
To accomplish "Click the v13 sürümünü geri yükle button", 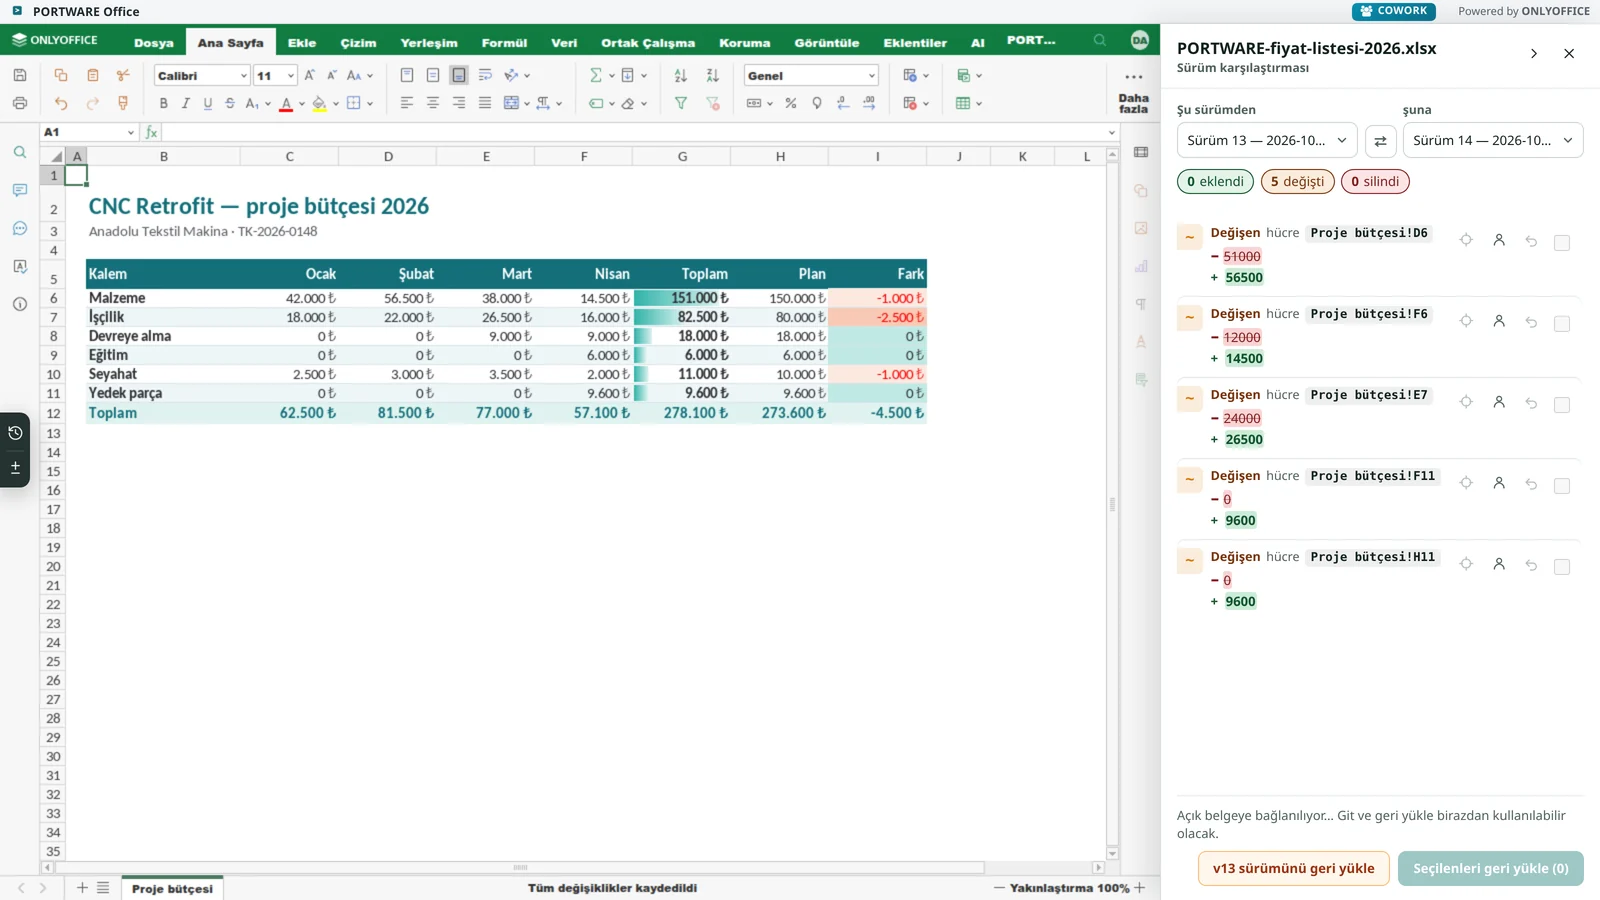I will click(x=1294, y=868).
